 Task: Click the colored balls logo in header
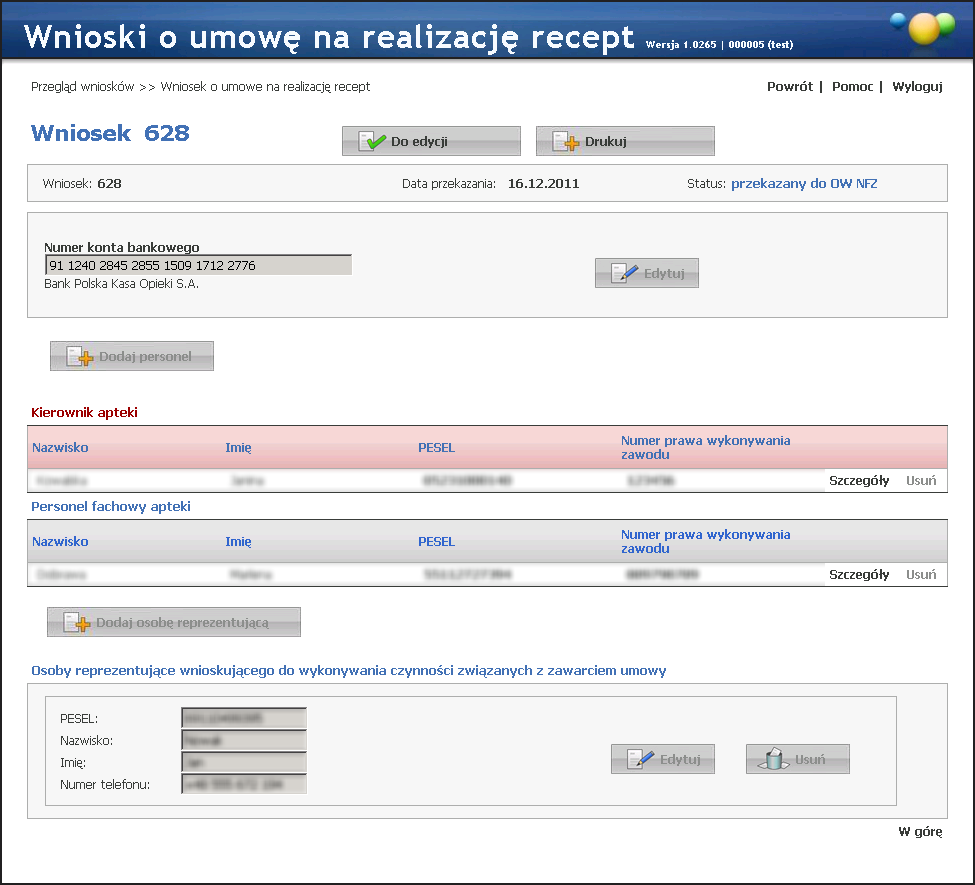922,28
